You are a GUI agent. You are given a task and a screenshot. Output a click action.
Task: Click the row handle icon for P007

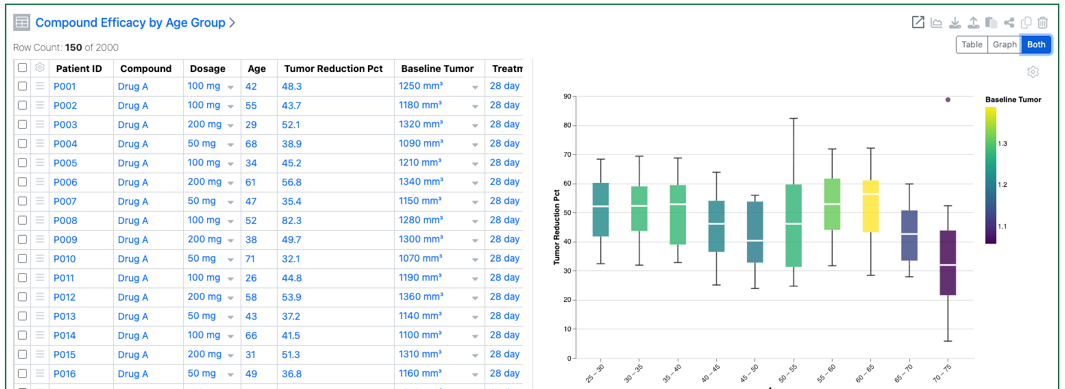[x=40, y=201]
